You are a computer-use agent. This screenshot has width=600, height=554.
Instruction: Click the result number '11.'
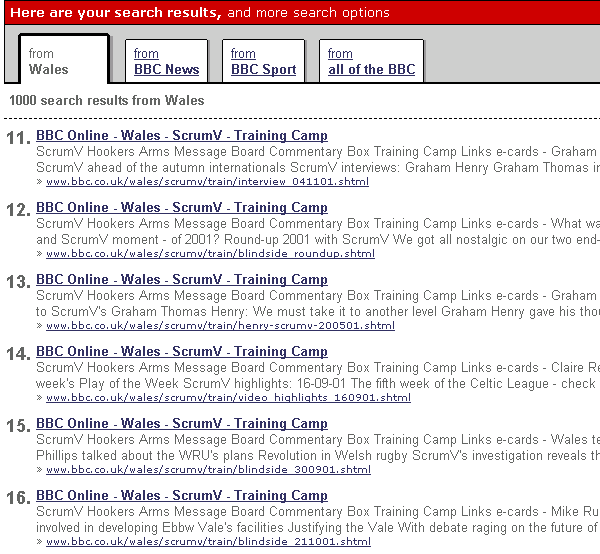18,138
